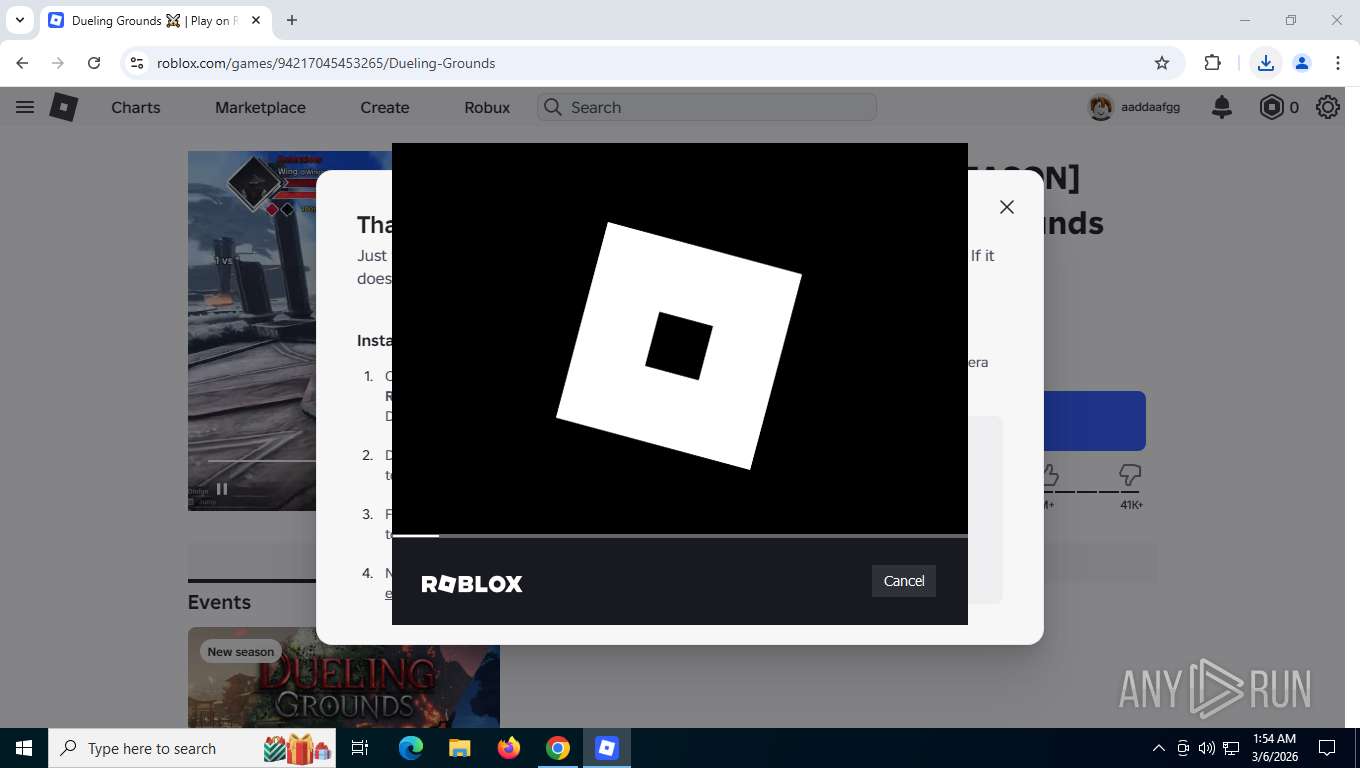Open the Robux page
This screenshot has height=768, width=1360.
pyautogui.click(x=487, y=107)
